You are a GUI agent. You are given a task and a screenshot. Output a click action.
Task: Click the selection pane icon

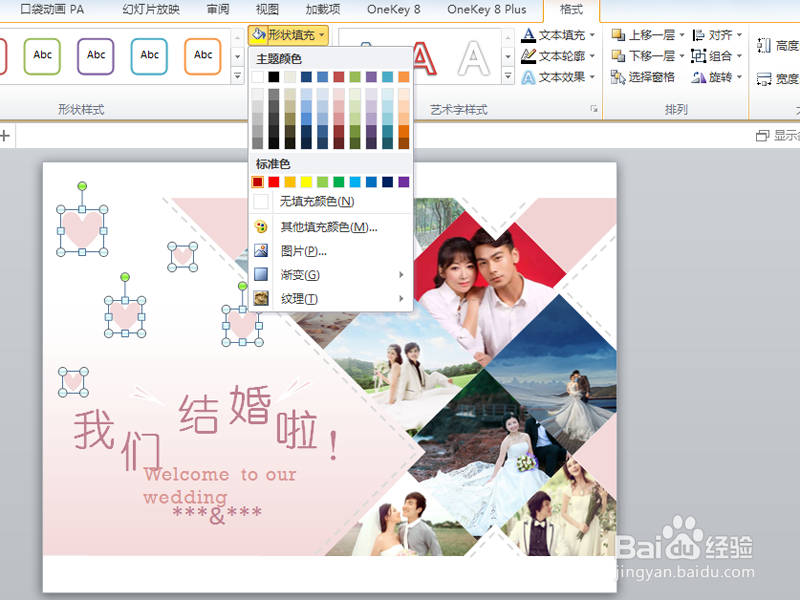click(618, 78)
